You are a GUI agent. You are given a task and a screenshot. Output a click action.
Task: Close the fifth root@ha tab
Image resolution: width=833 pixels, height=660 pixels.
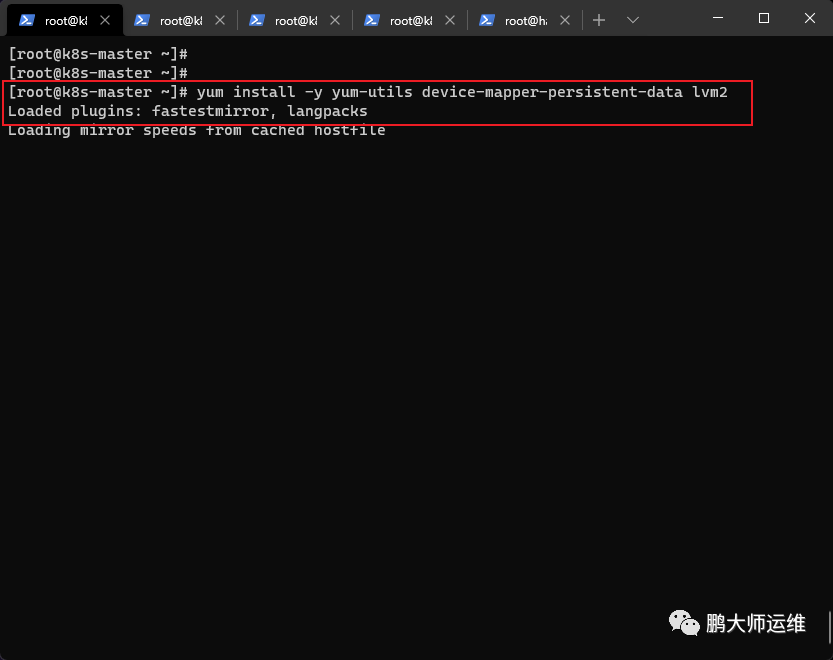point(565,20)
